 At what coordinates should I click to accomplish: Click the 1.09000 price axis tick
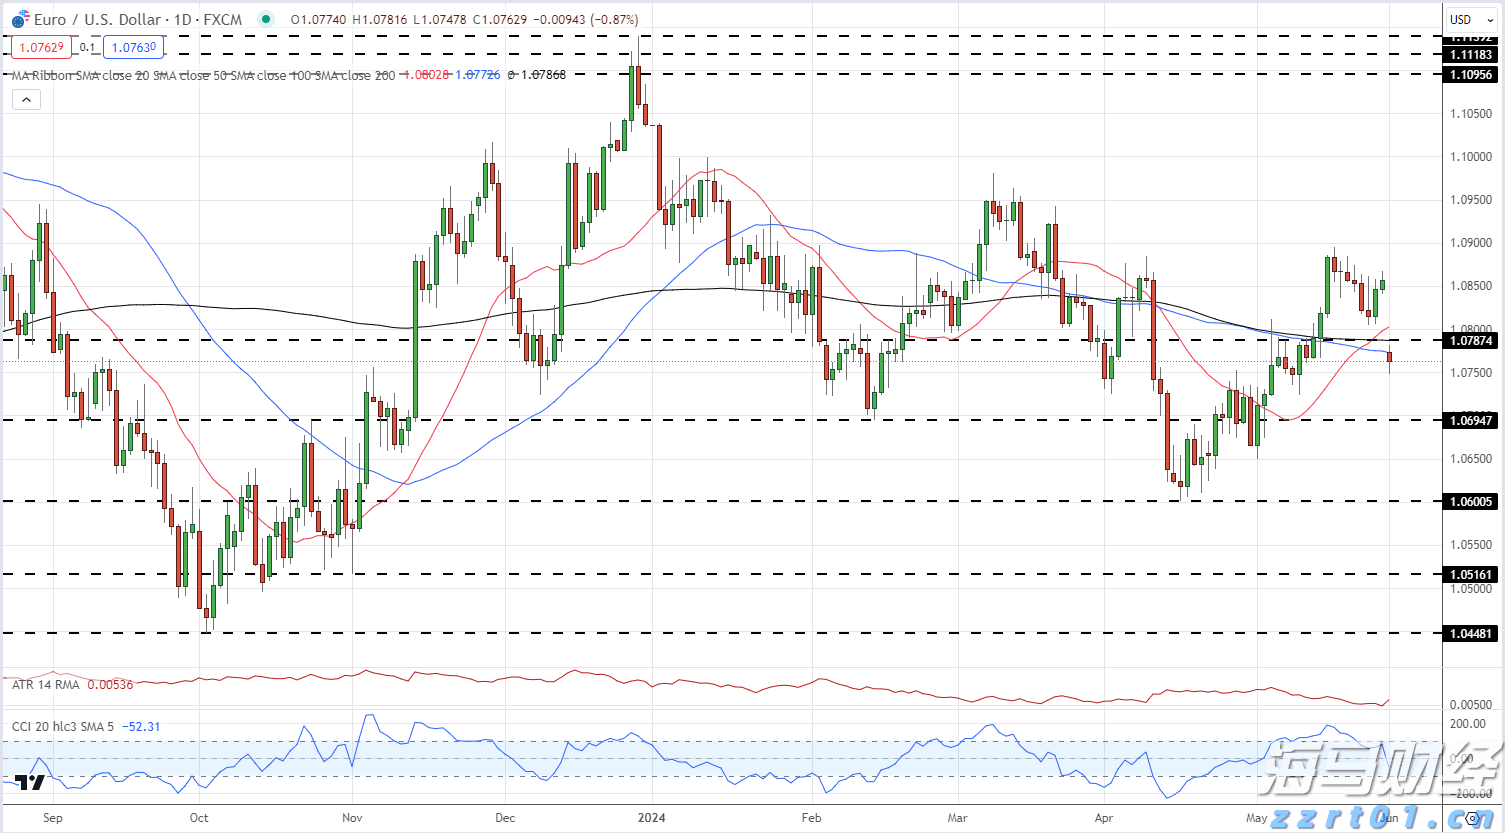[x=1471, y=243]
